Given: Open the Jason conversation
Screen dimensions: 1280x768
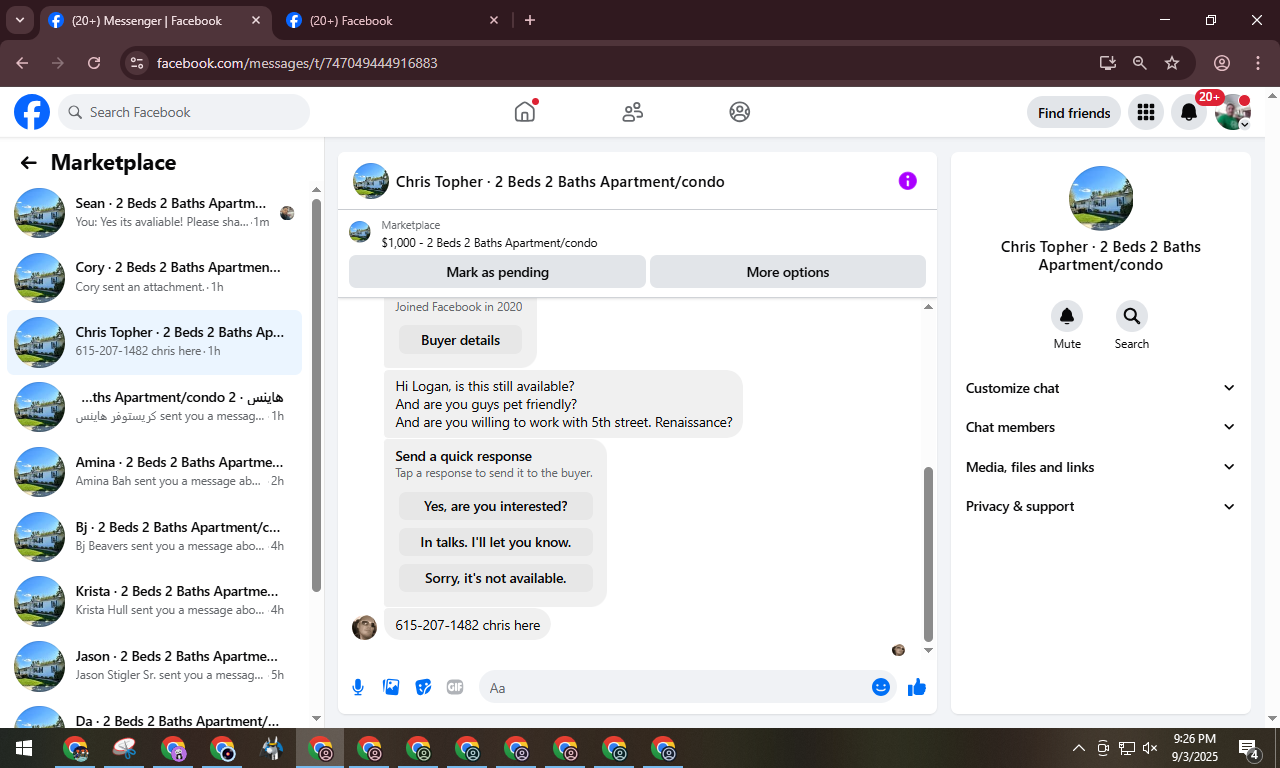Looking at the screenshot, I should [155, 666].
